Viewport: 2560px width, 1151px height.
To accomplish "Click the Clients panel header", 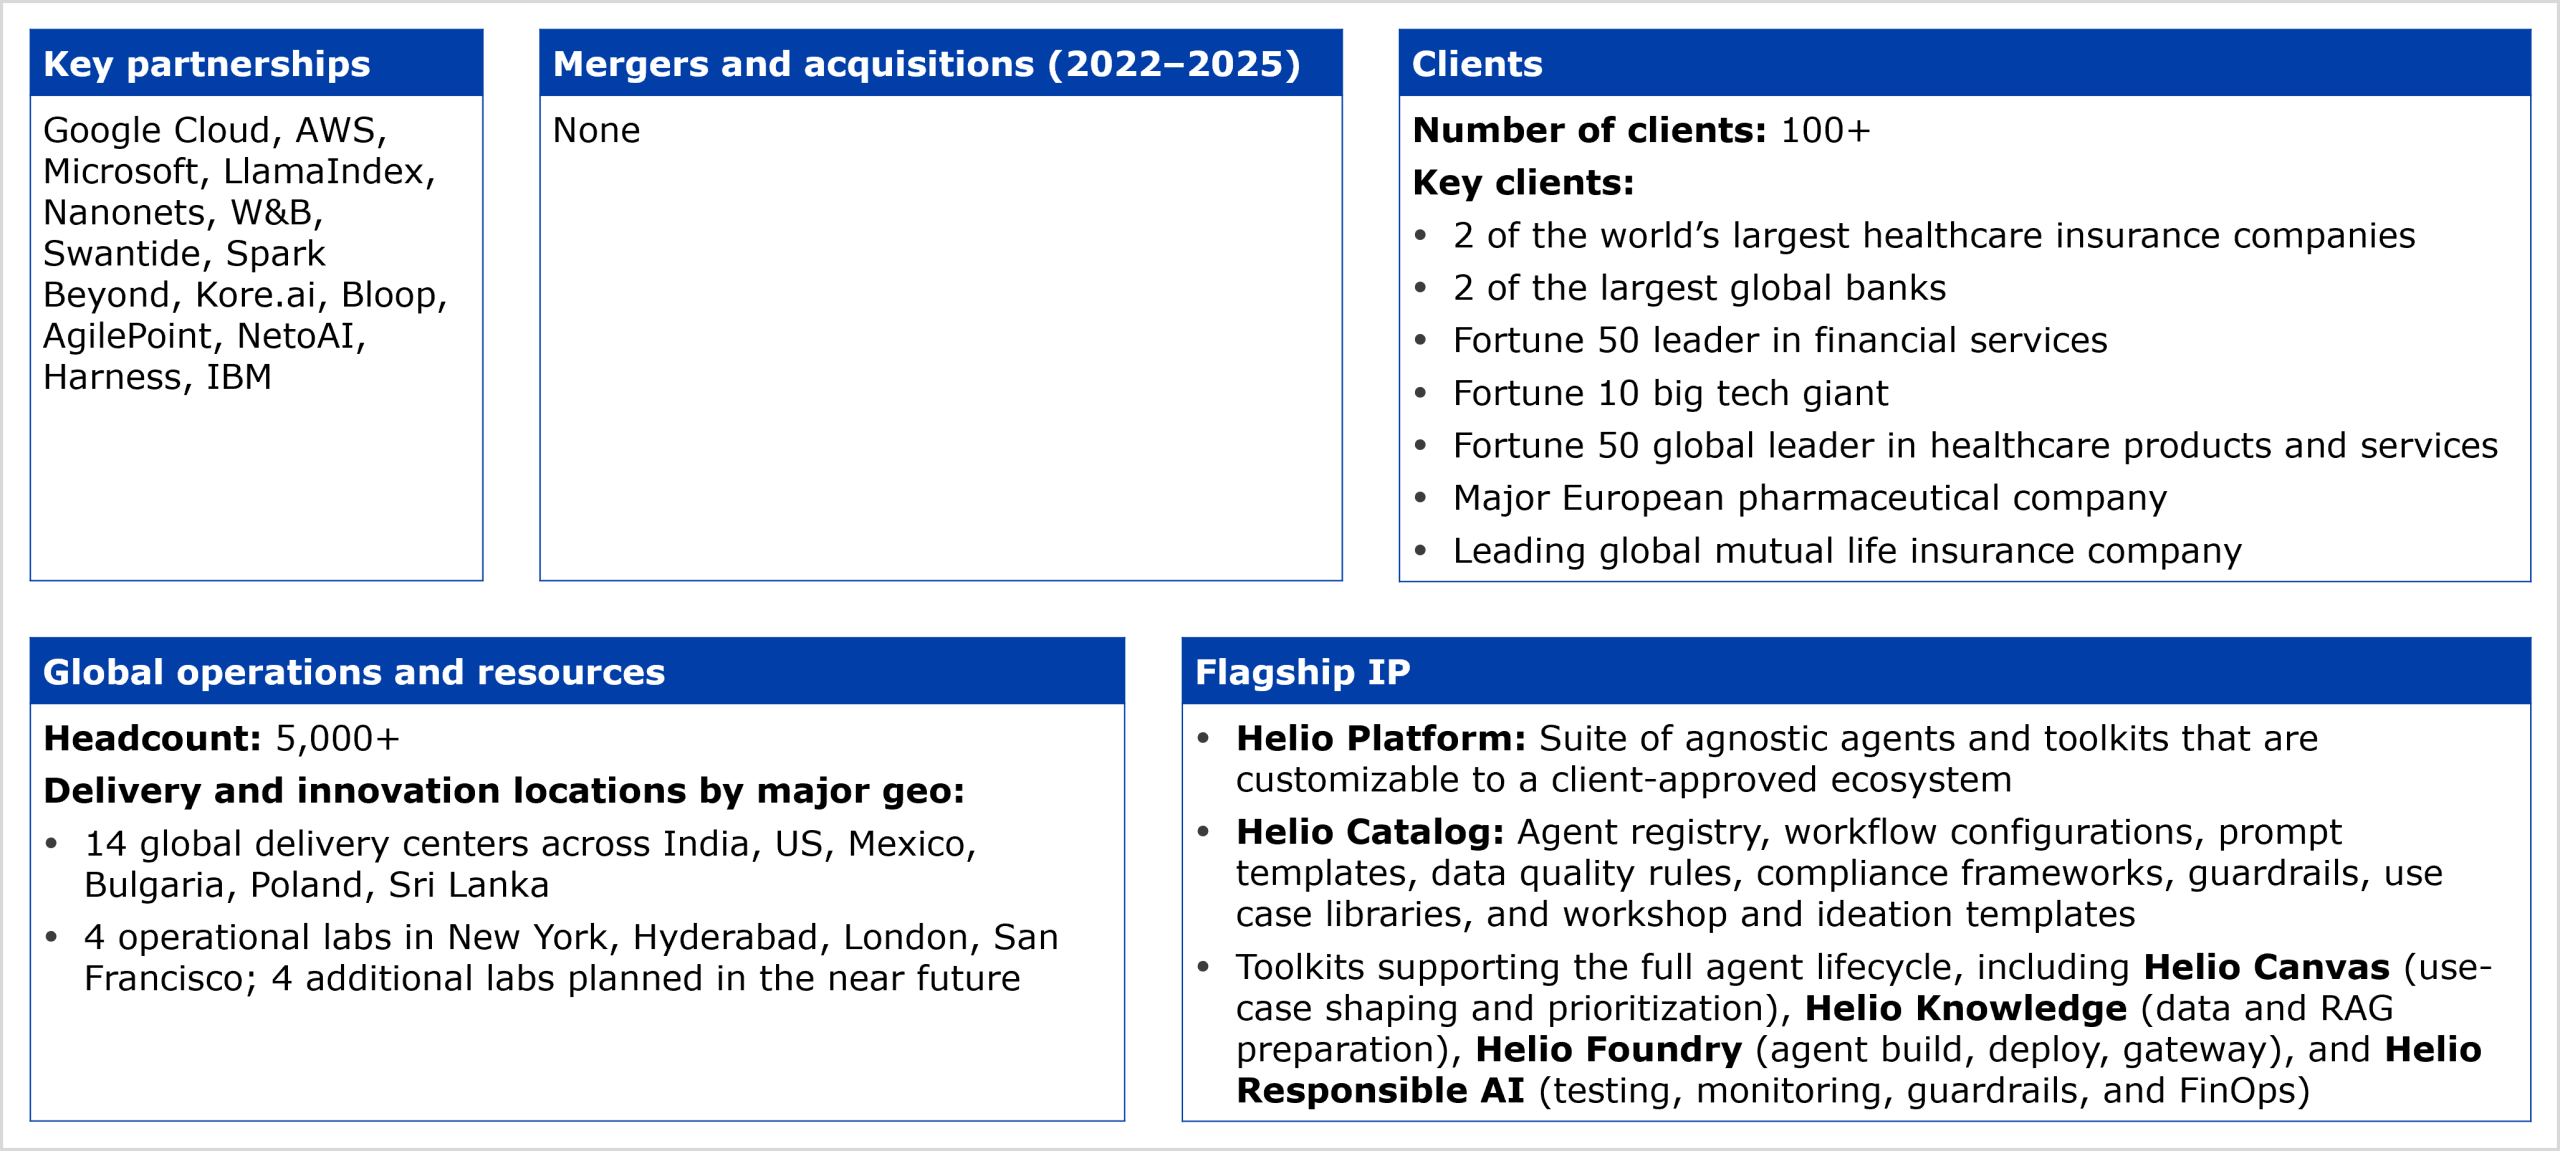I will click(1476, 64).
